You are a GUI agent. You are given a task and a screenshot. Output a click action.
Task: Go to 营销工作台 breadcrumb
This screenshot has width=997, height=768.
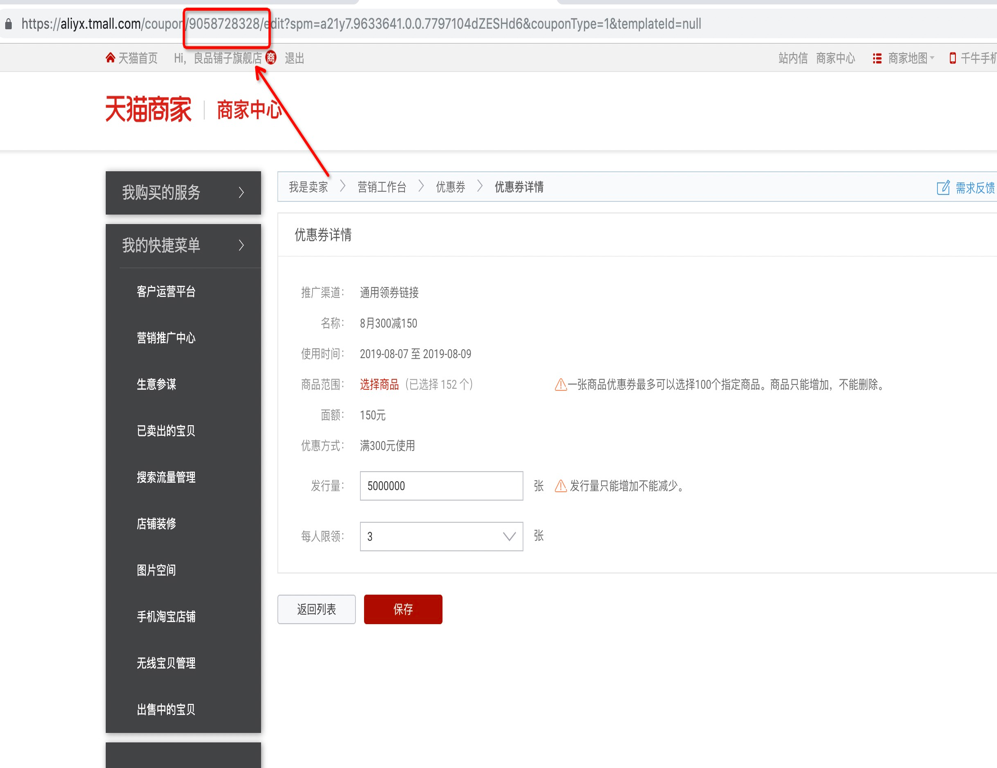(382, 187)
